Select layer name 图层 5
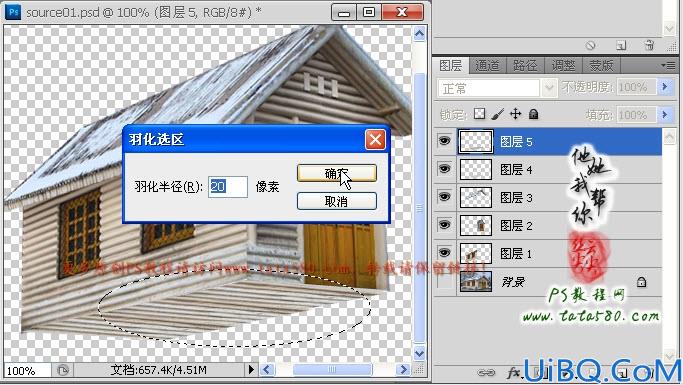Image resolution: width=683 pixels, height=385 pixels. click(x=516, y=142)
